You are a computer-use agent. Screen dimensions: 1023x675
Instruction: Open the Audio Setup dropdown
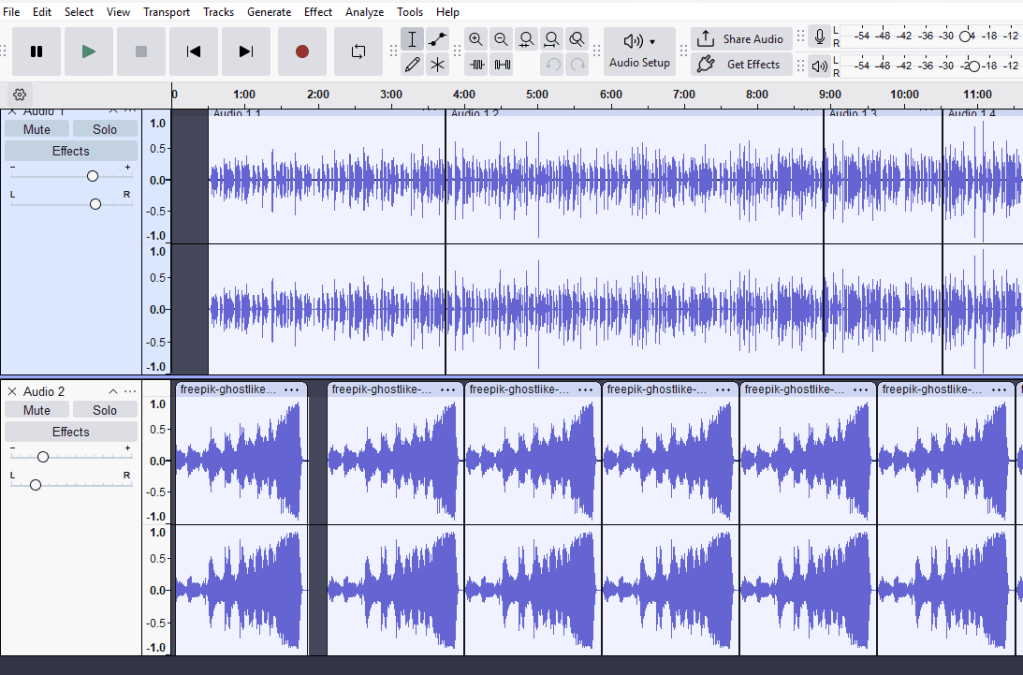pyautogui.click(x=639, y=51)
